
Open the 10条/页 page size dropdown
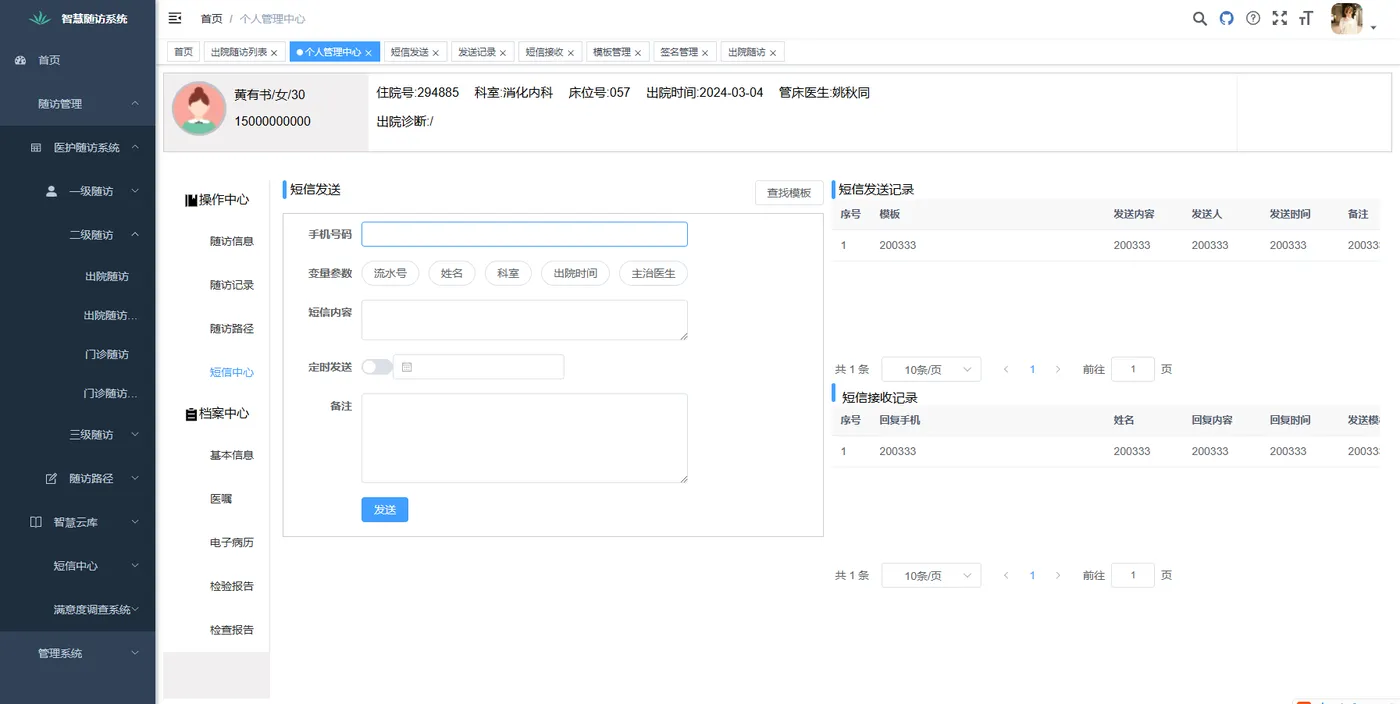pyautogui.click(x=930, y=369)
